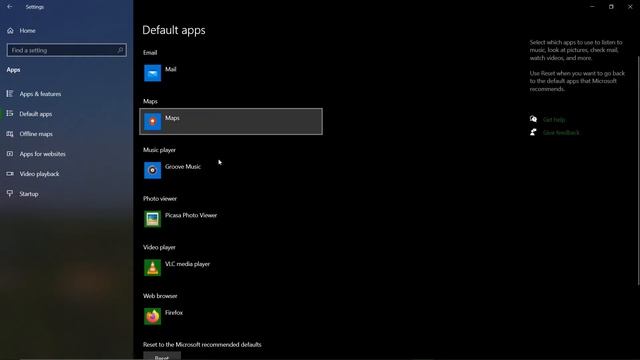
Task: Click the Picasa Photo Viewer icon
Action: point(152,219)
